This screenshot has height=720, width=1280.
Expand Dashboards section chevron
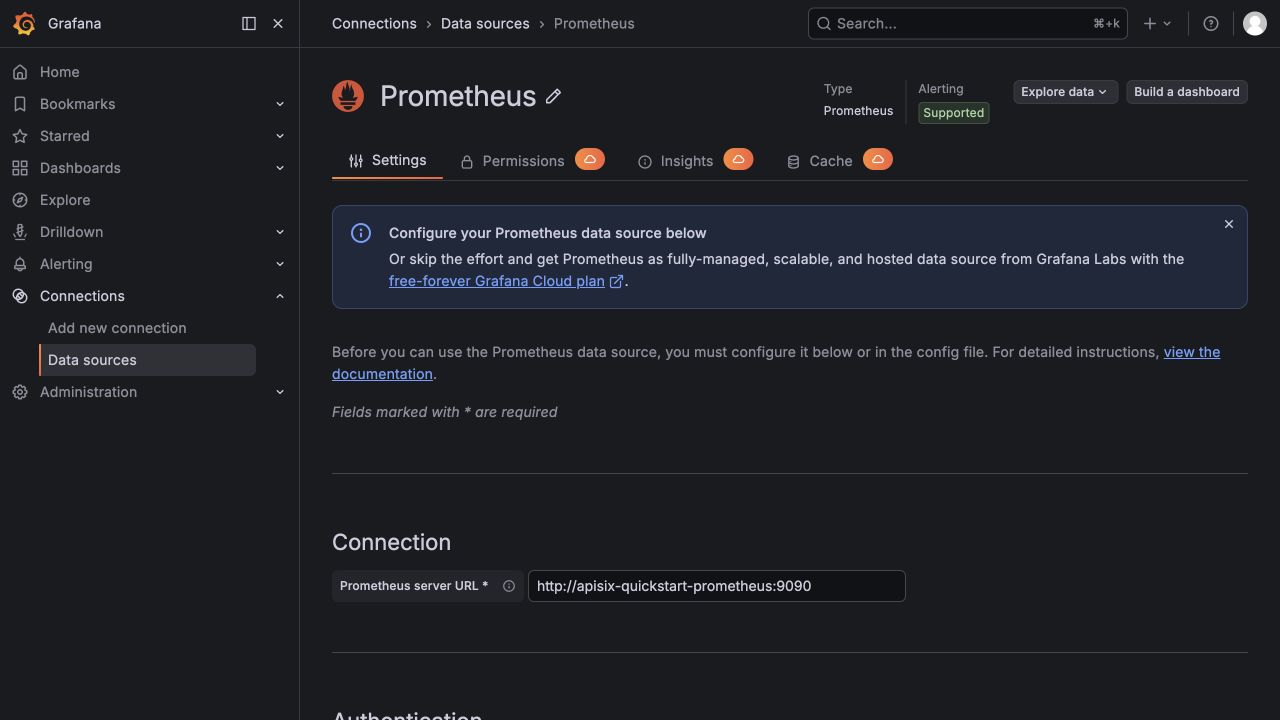[280, 168]
